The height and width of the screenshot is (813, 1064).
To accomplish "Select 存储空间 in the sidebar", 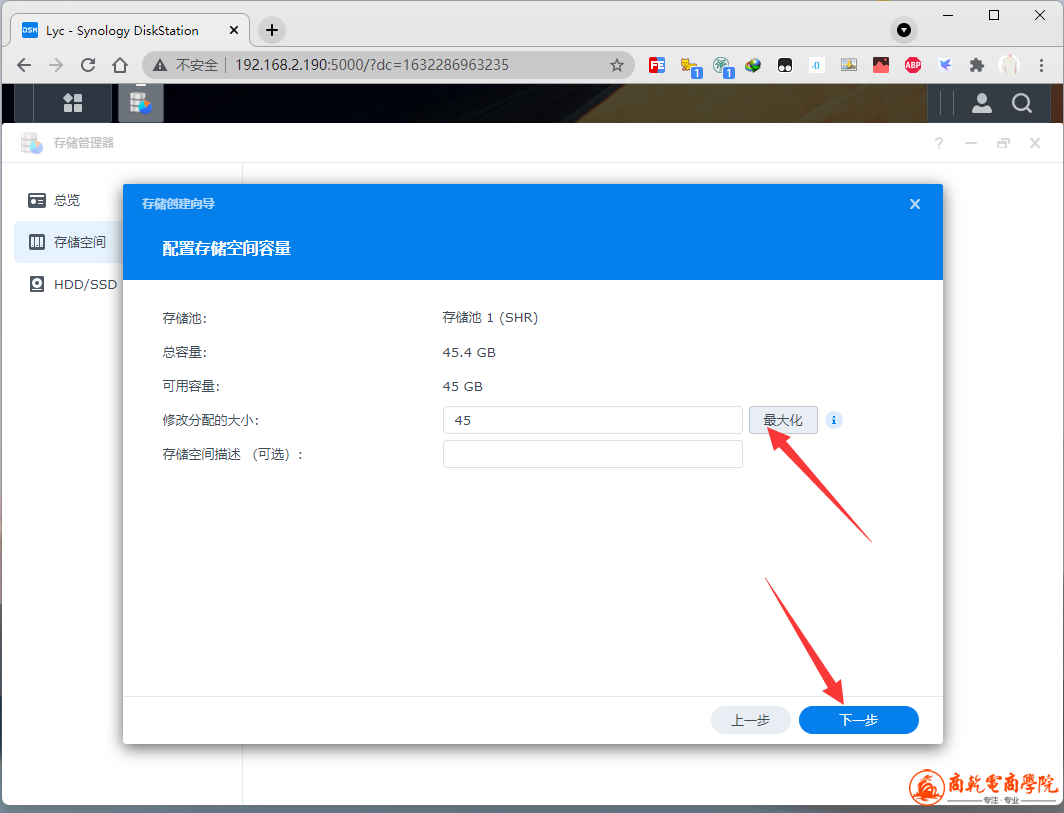I will click(79, 242).
